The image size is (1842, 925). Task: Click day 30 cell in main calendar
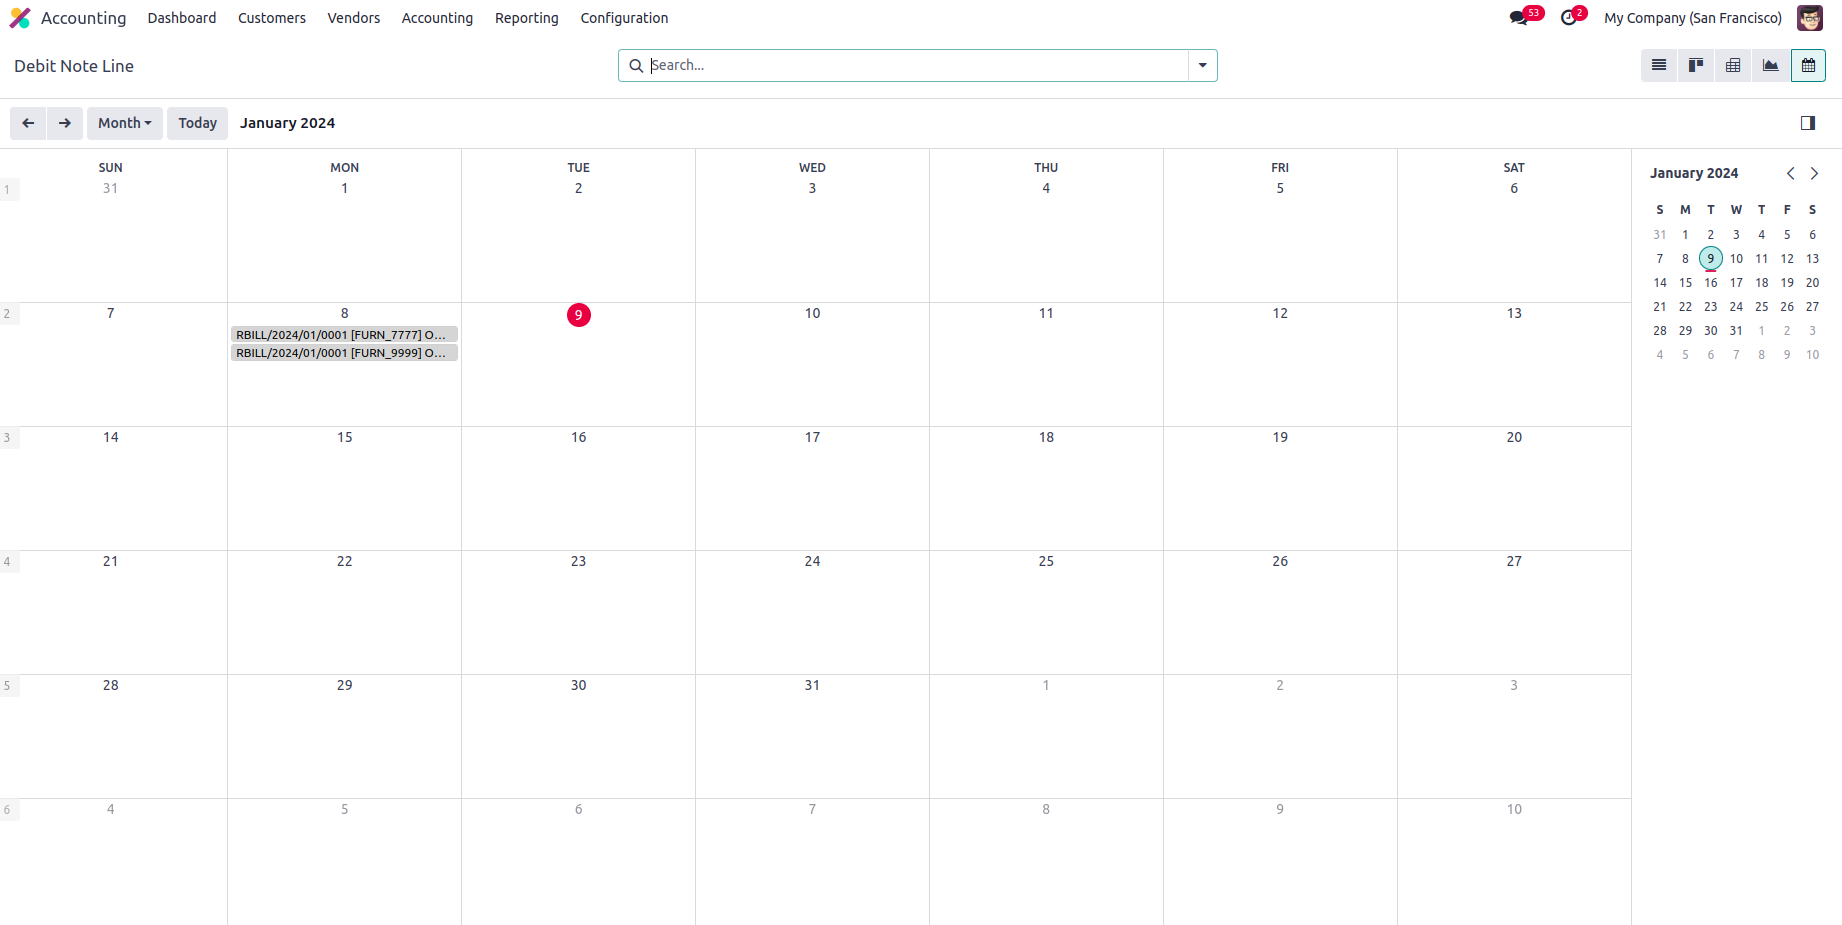point(578,737)
